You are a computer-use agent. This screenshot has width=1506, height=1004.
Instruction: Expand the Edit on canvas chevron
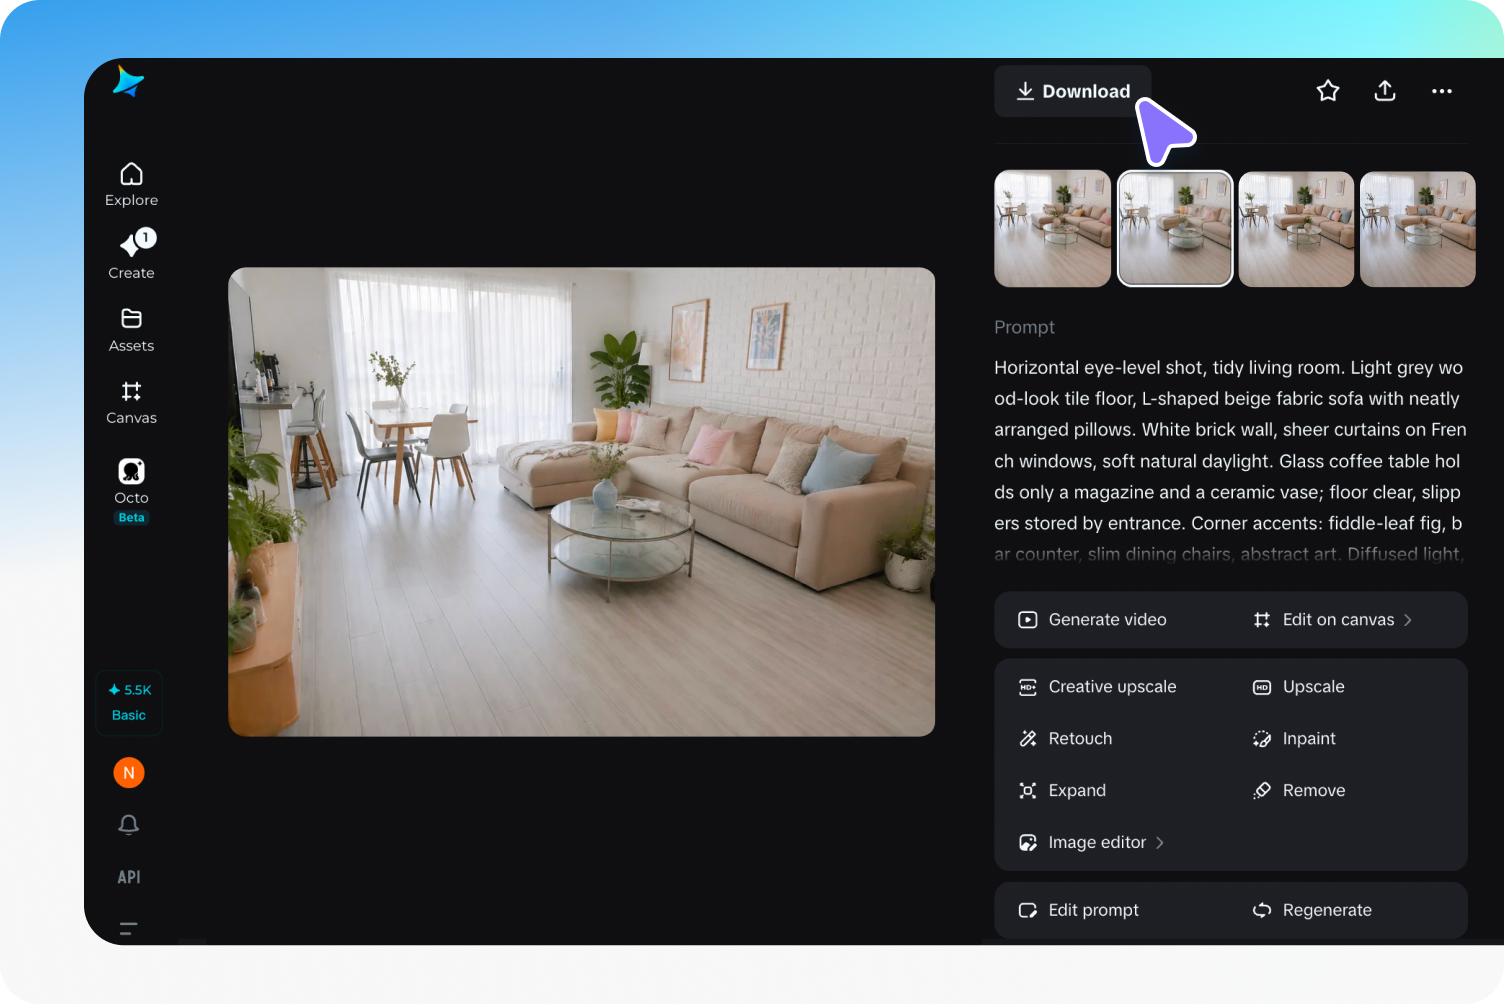1408,620
